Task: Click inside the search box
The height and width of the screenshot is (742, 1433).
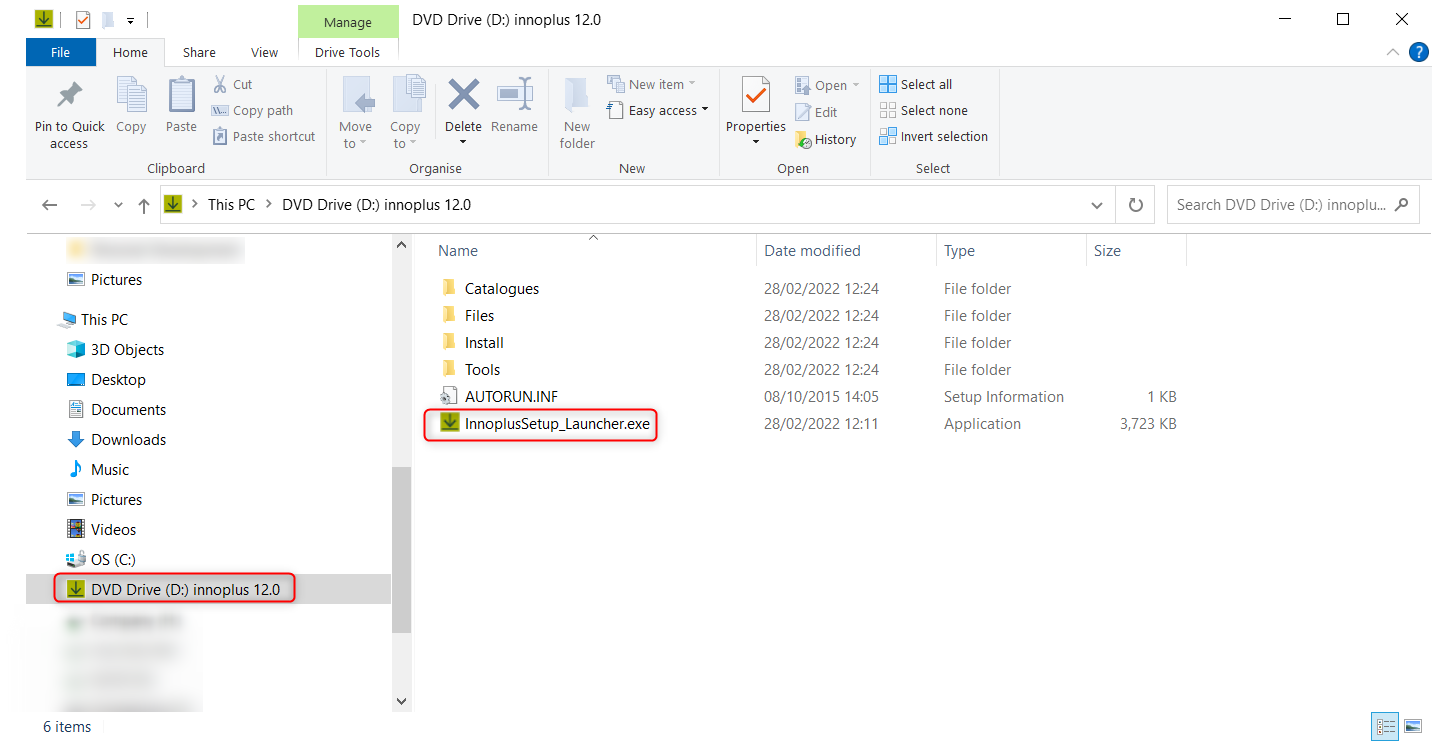Action: tap(1280, 204)
